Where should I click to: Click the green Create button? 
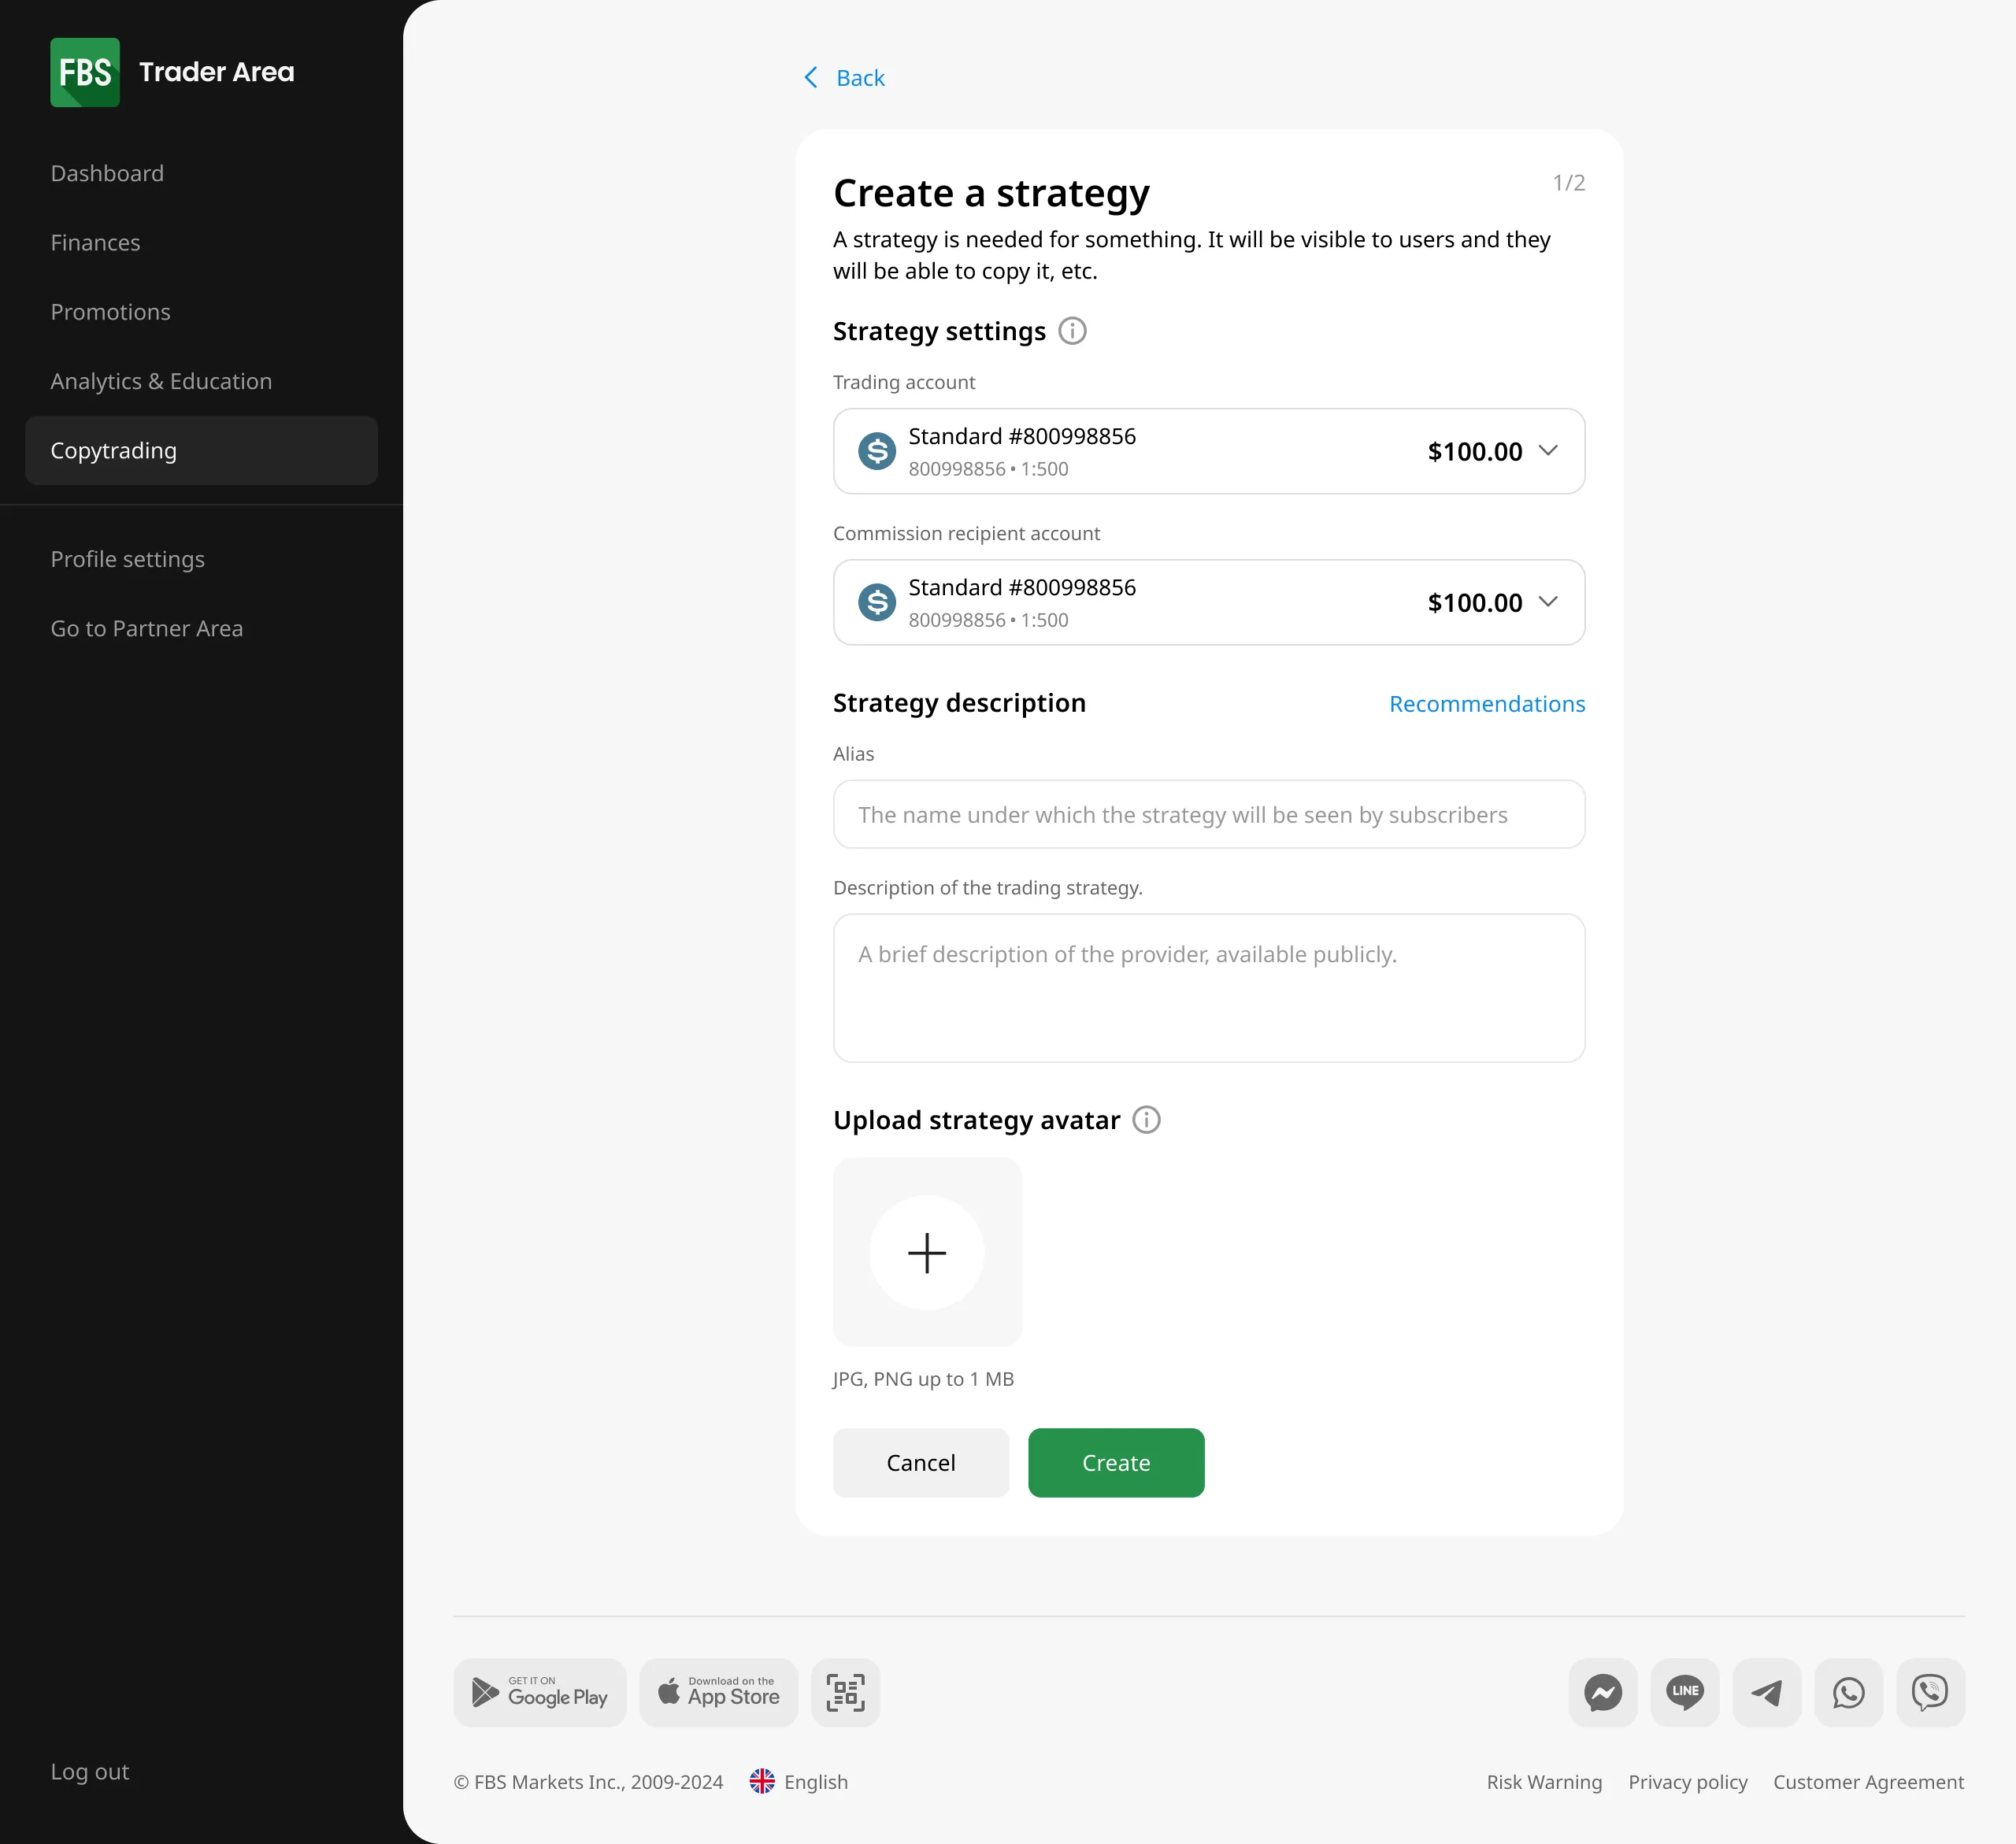[x=1116, y=1462]
